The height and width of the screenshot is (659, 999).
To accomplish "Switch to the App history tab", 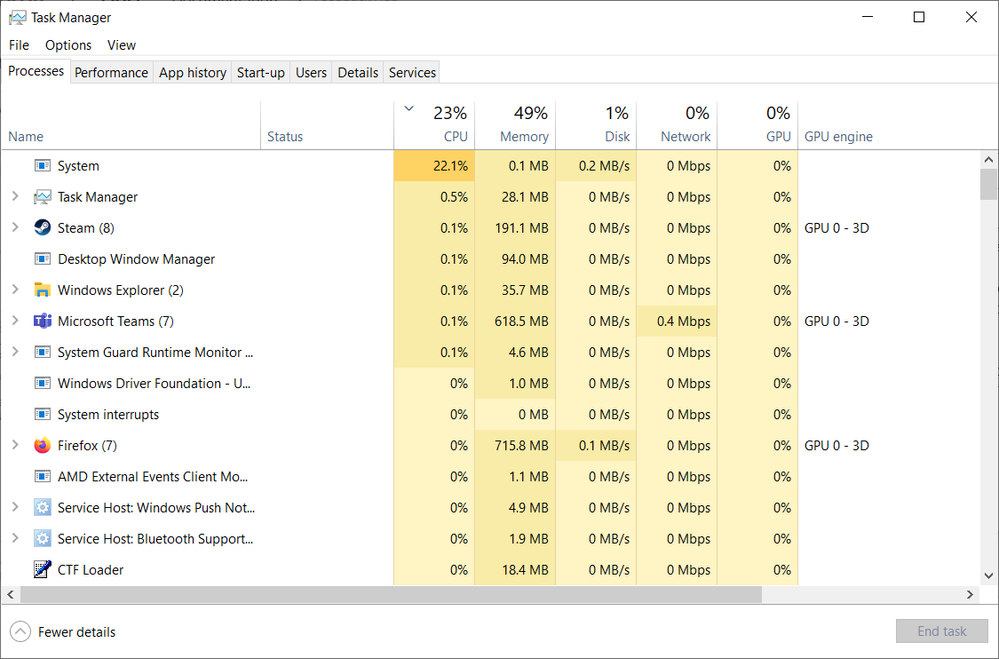I will tap(192, 73).
